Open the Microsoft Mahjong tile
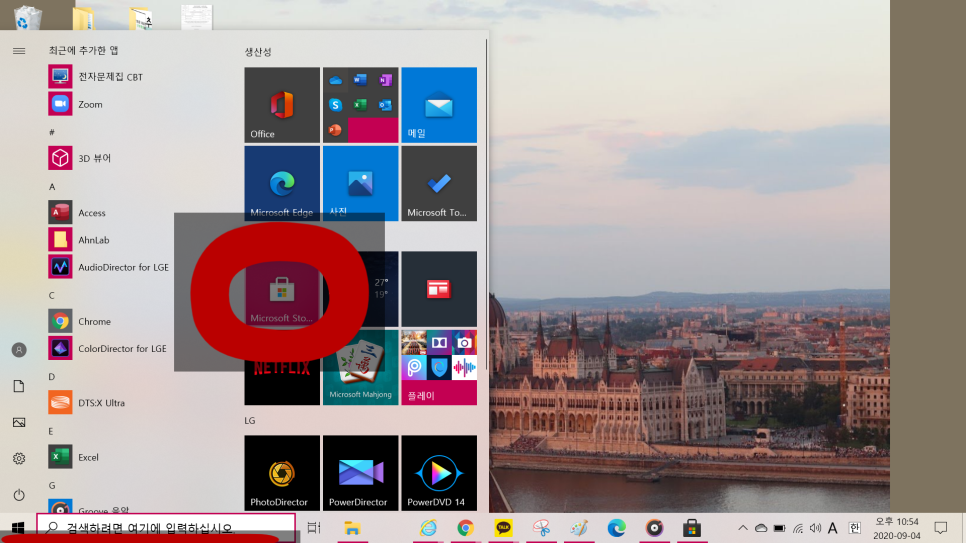Screen dimensions: 966x543 coord(360,367)
